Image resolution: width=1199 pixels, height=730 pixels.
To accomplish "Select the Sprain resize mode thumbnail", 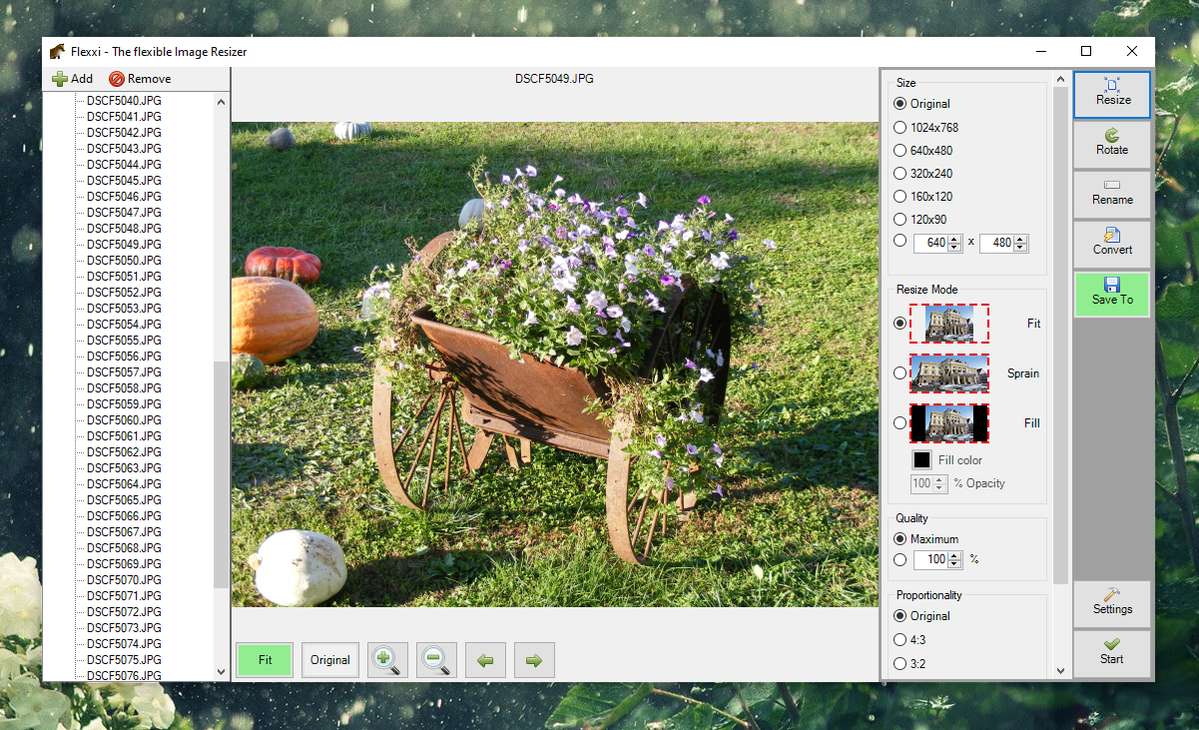I will click(949, 373).
